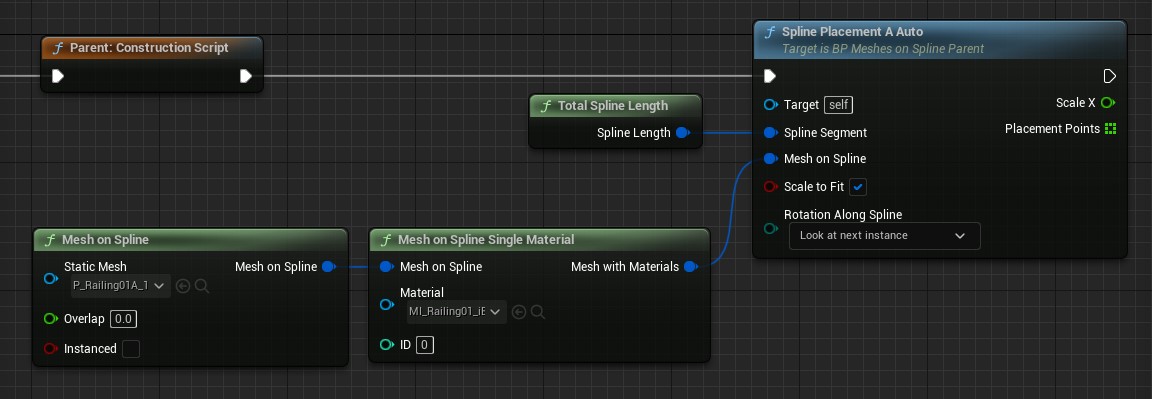This screenshot has height=399, width=1152.
Task: Click the Spline Segment input pin
Action: [770, 133]
